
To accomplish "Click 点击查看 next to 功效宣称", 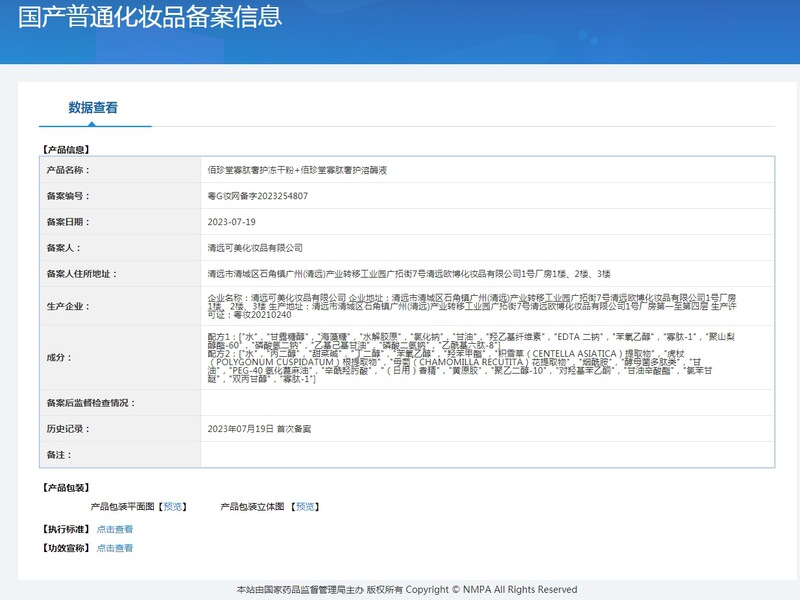I will 115,548.
